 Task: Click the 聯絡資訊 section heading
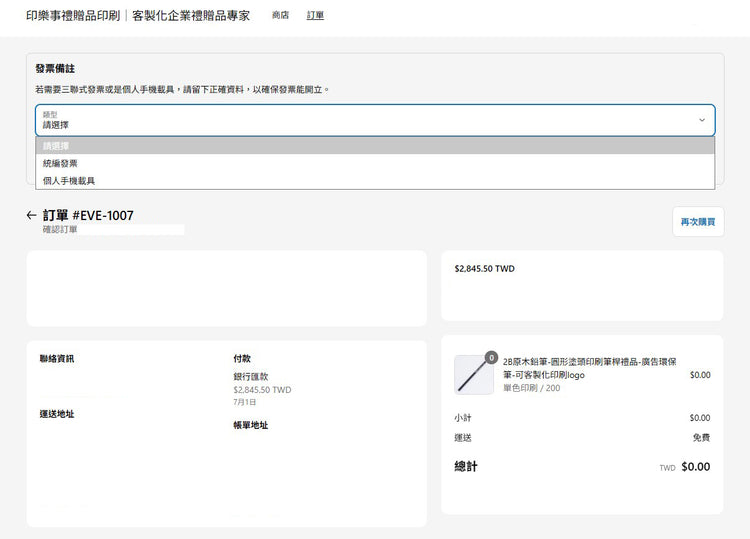(57, 358)
